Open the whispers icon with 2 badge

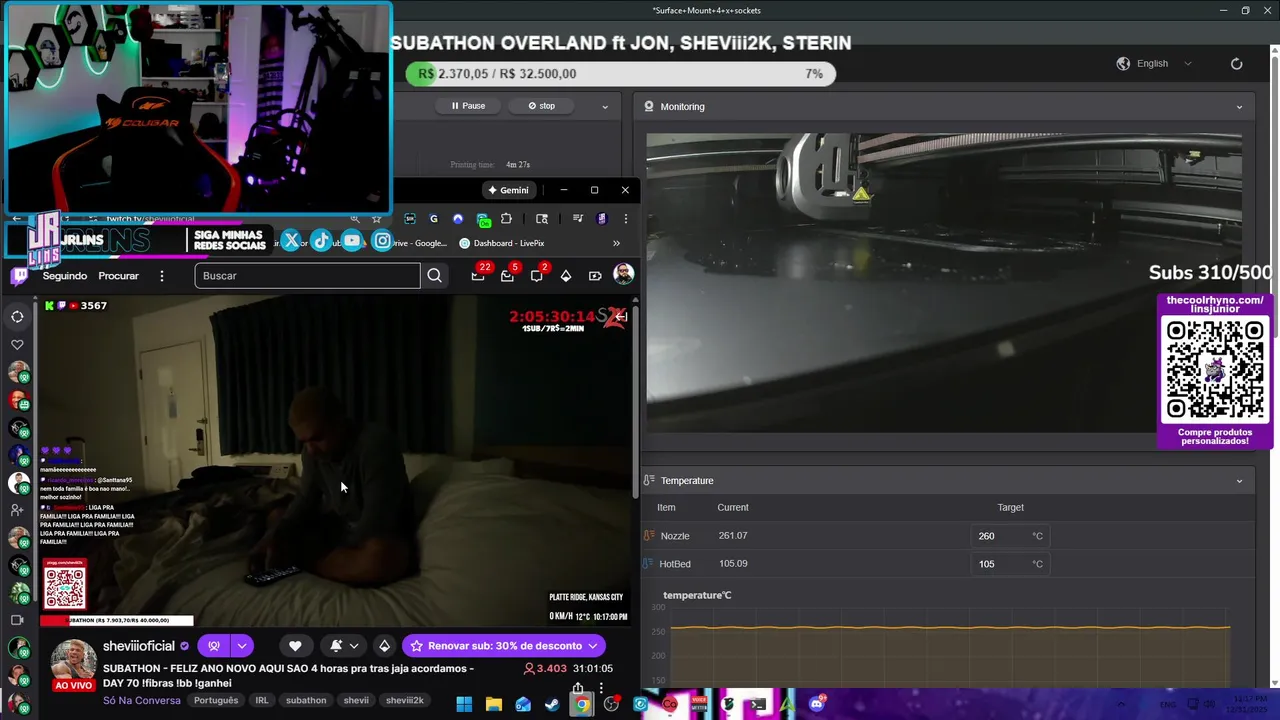537,276
